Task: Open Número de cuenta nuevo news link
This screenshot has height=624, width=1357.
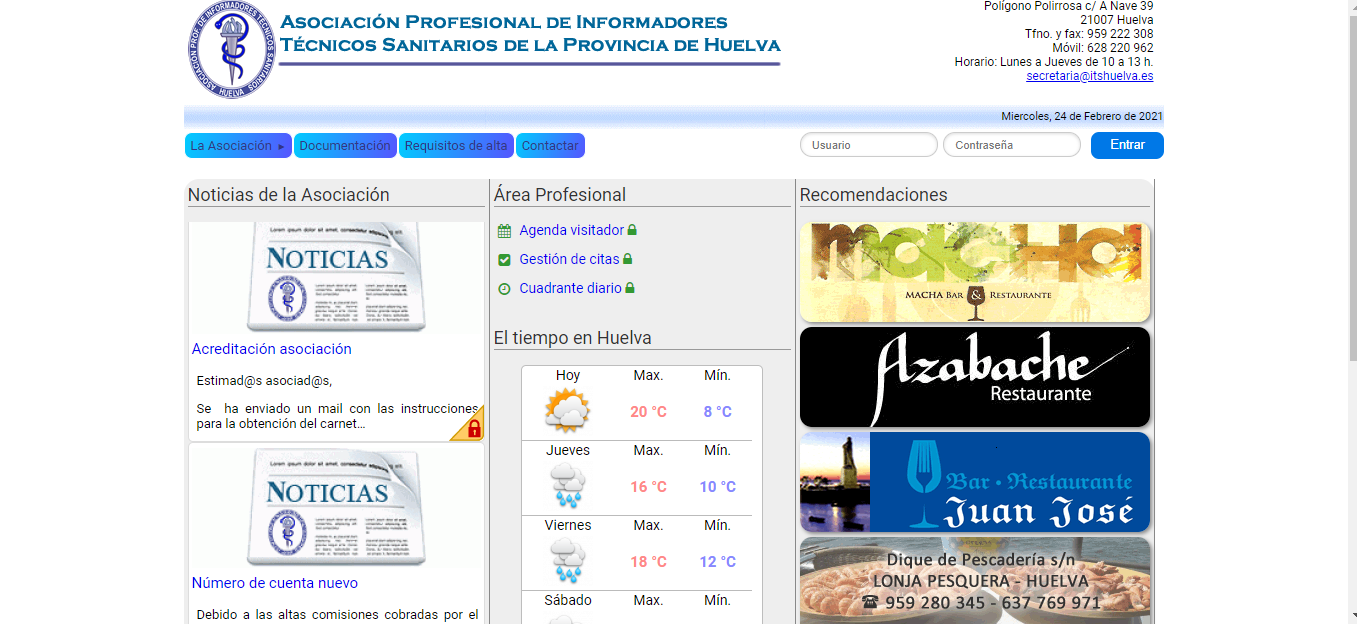Action: tap(275, 583)
